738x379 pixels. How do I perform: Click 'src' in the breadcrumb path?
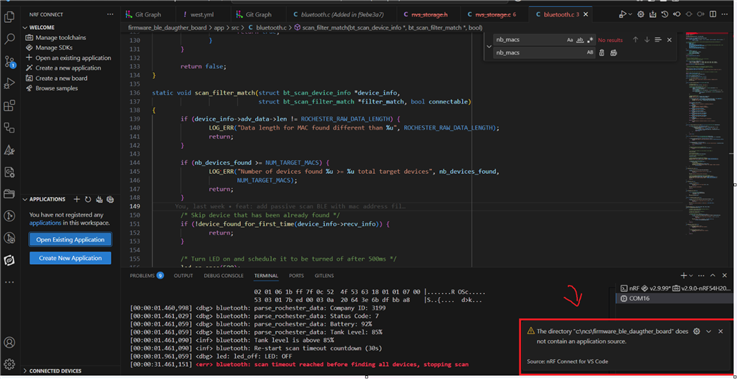pos(235,28)
